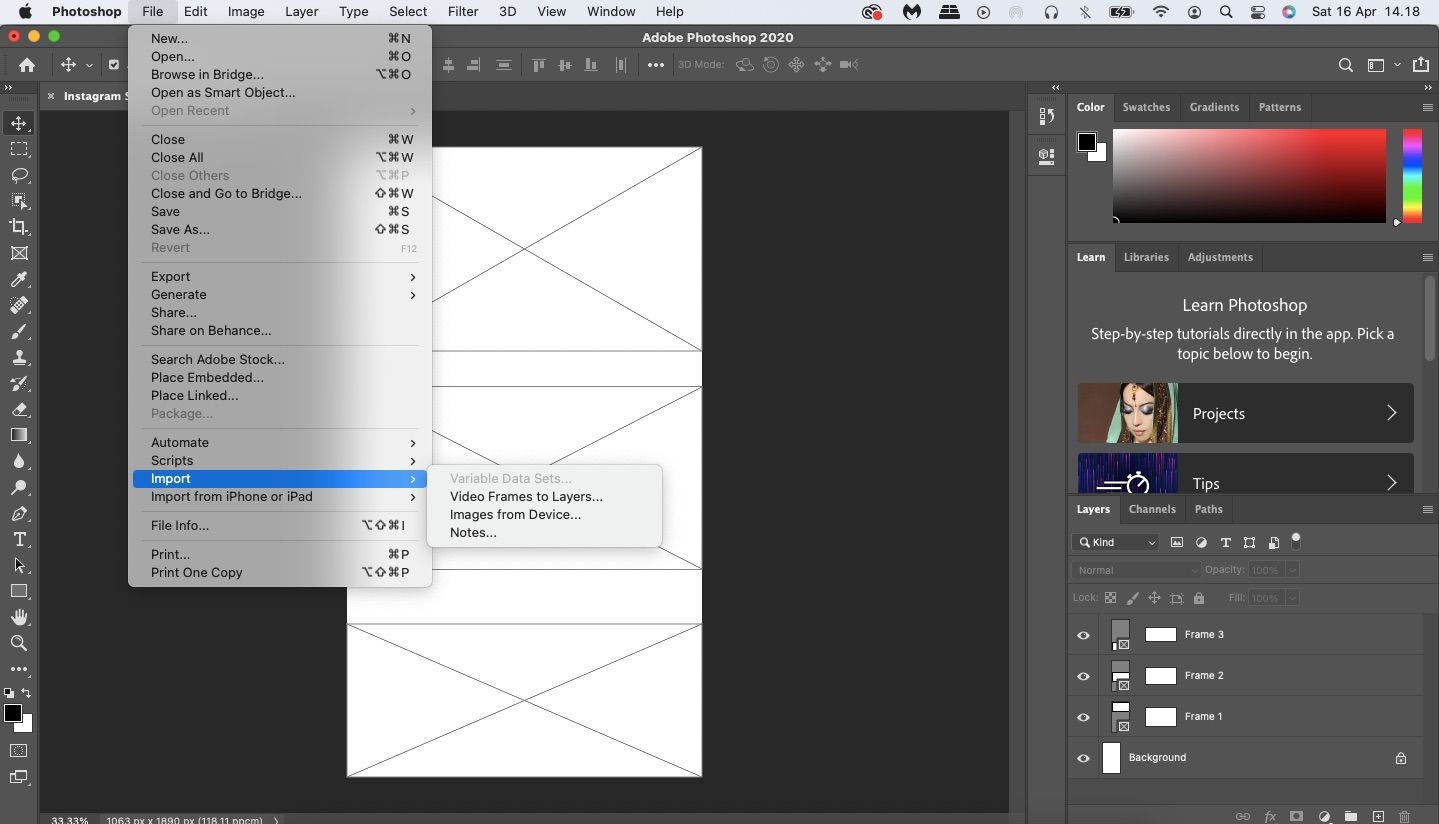Hide the Frame 3 layer
The height and width of the screenshot is (824, 1439).
pyautogui.click(x=1083, y=634)
